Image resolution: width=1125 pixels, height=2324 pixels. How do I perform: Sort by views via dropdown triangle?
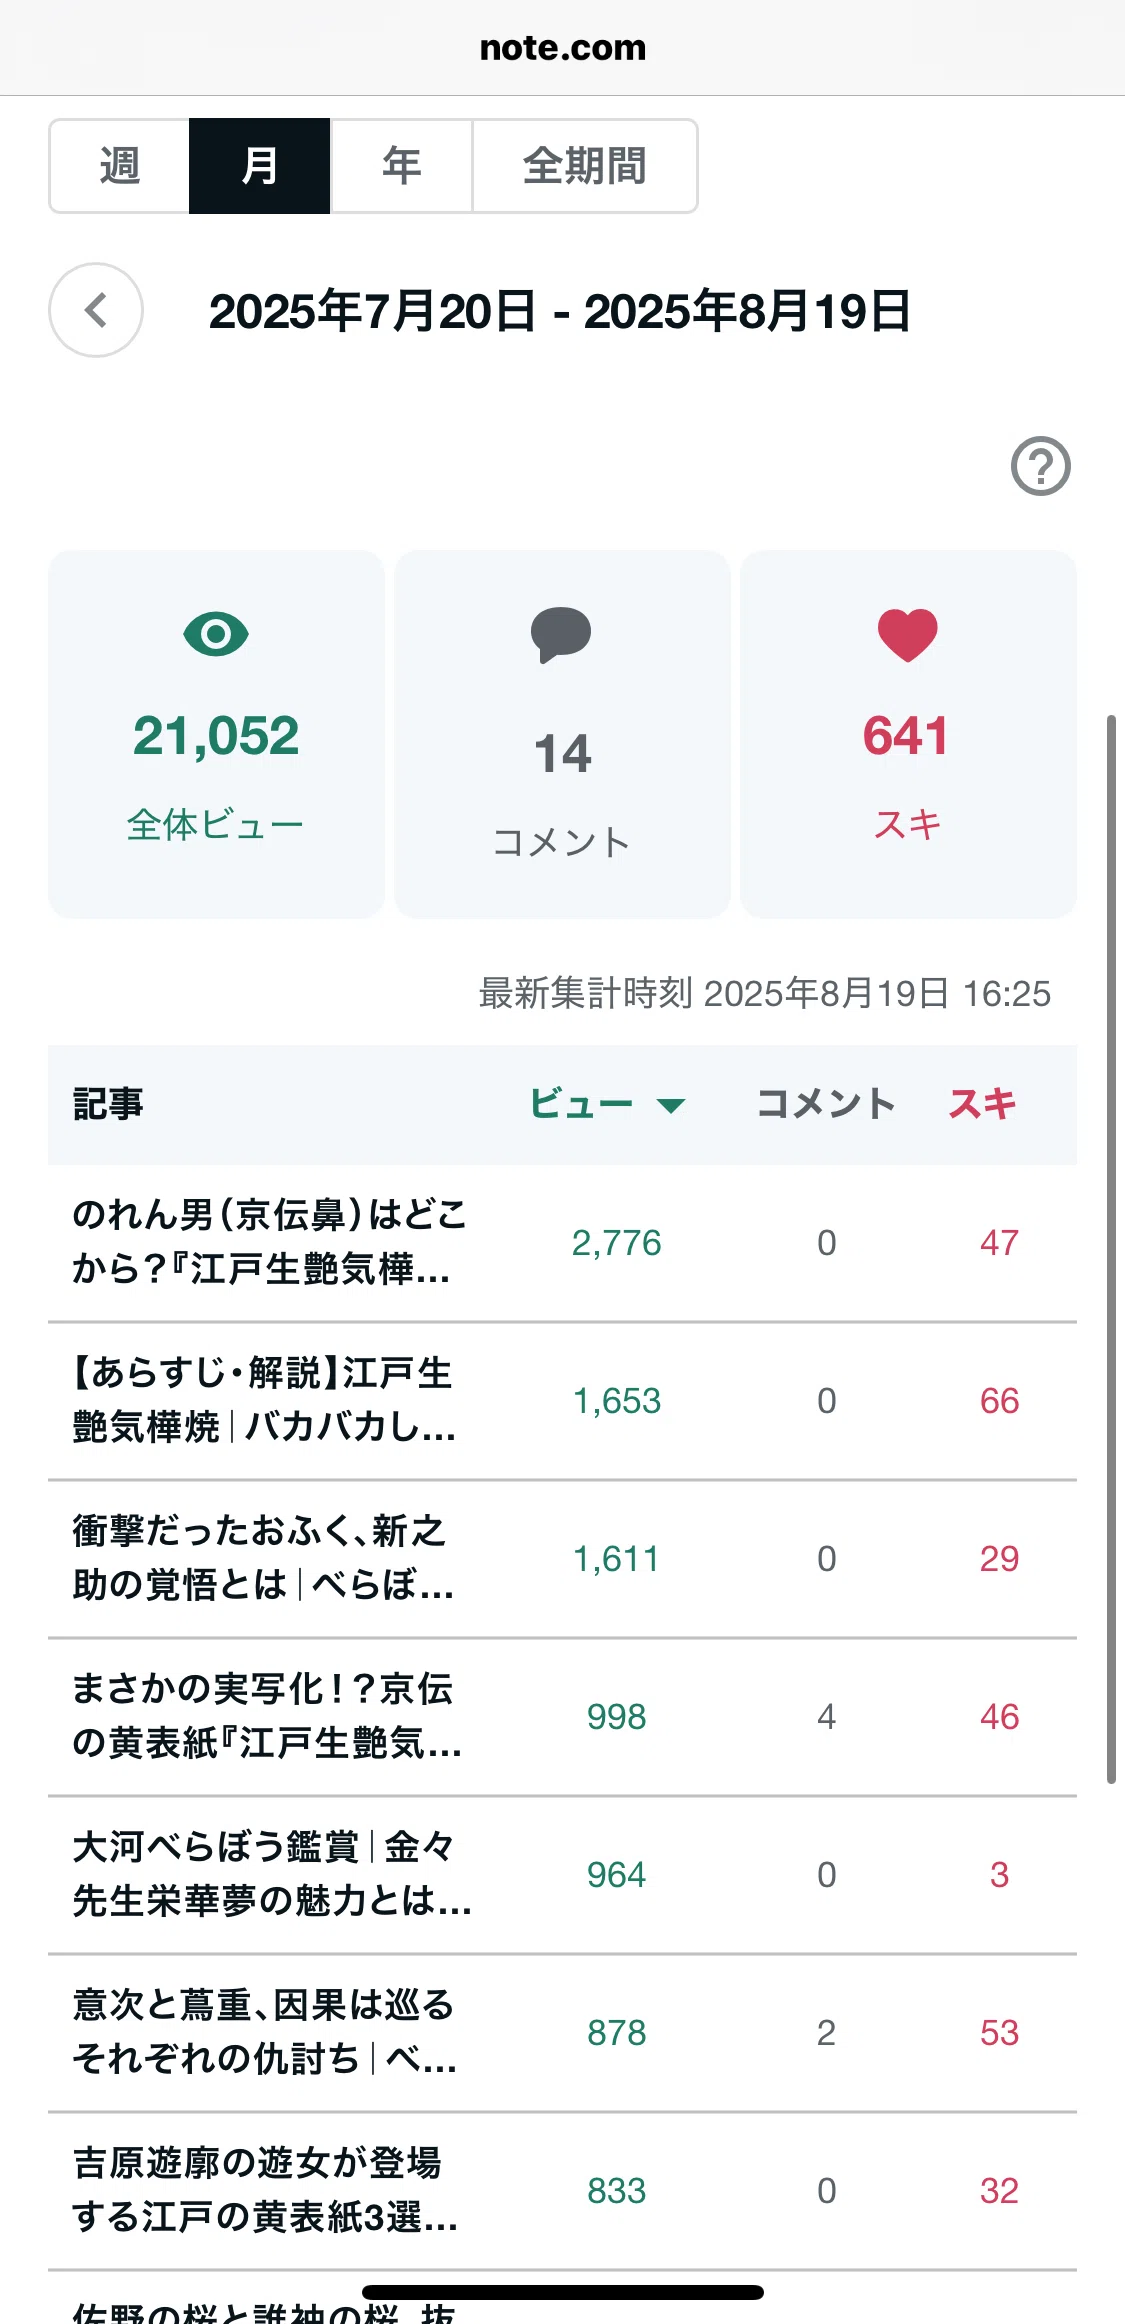coord(670,1105)
